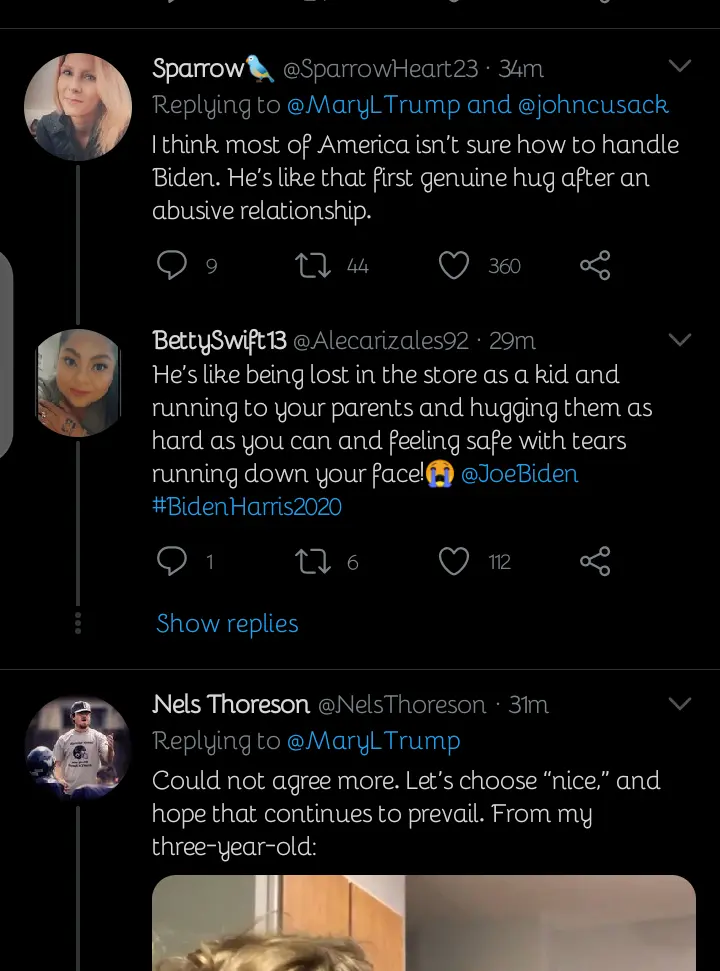Like BettySwift13's tweet with 112 likes
This screenshot has width=720, height=971.
coord(455,561)
